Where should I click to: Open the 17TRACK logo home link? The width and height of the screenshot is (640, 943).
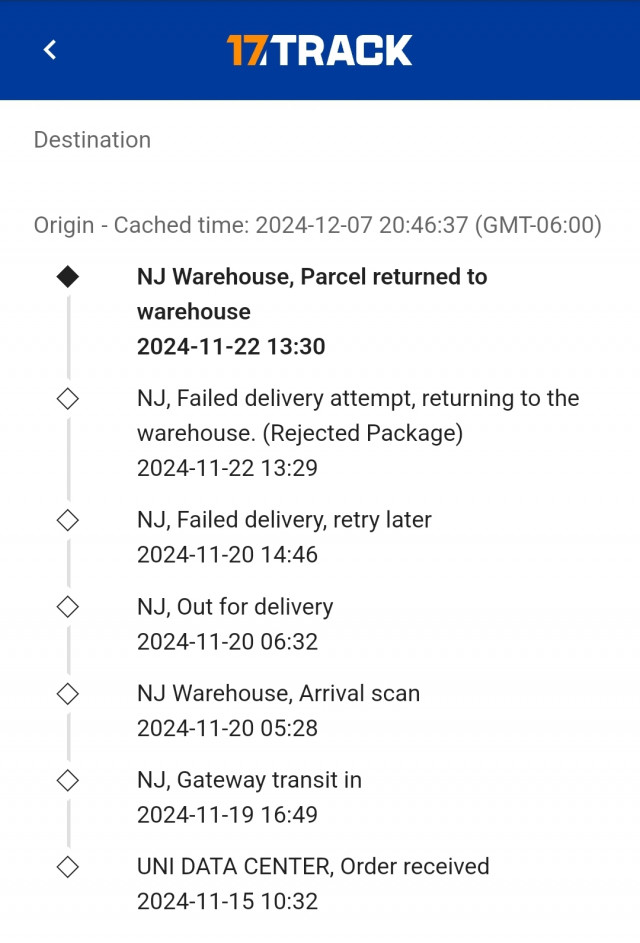pyautogui.click(x=319, y=50)
